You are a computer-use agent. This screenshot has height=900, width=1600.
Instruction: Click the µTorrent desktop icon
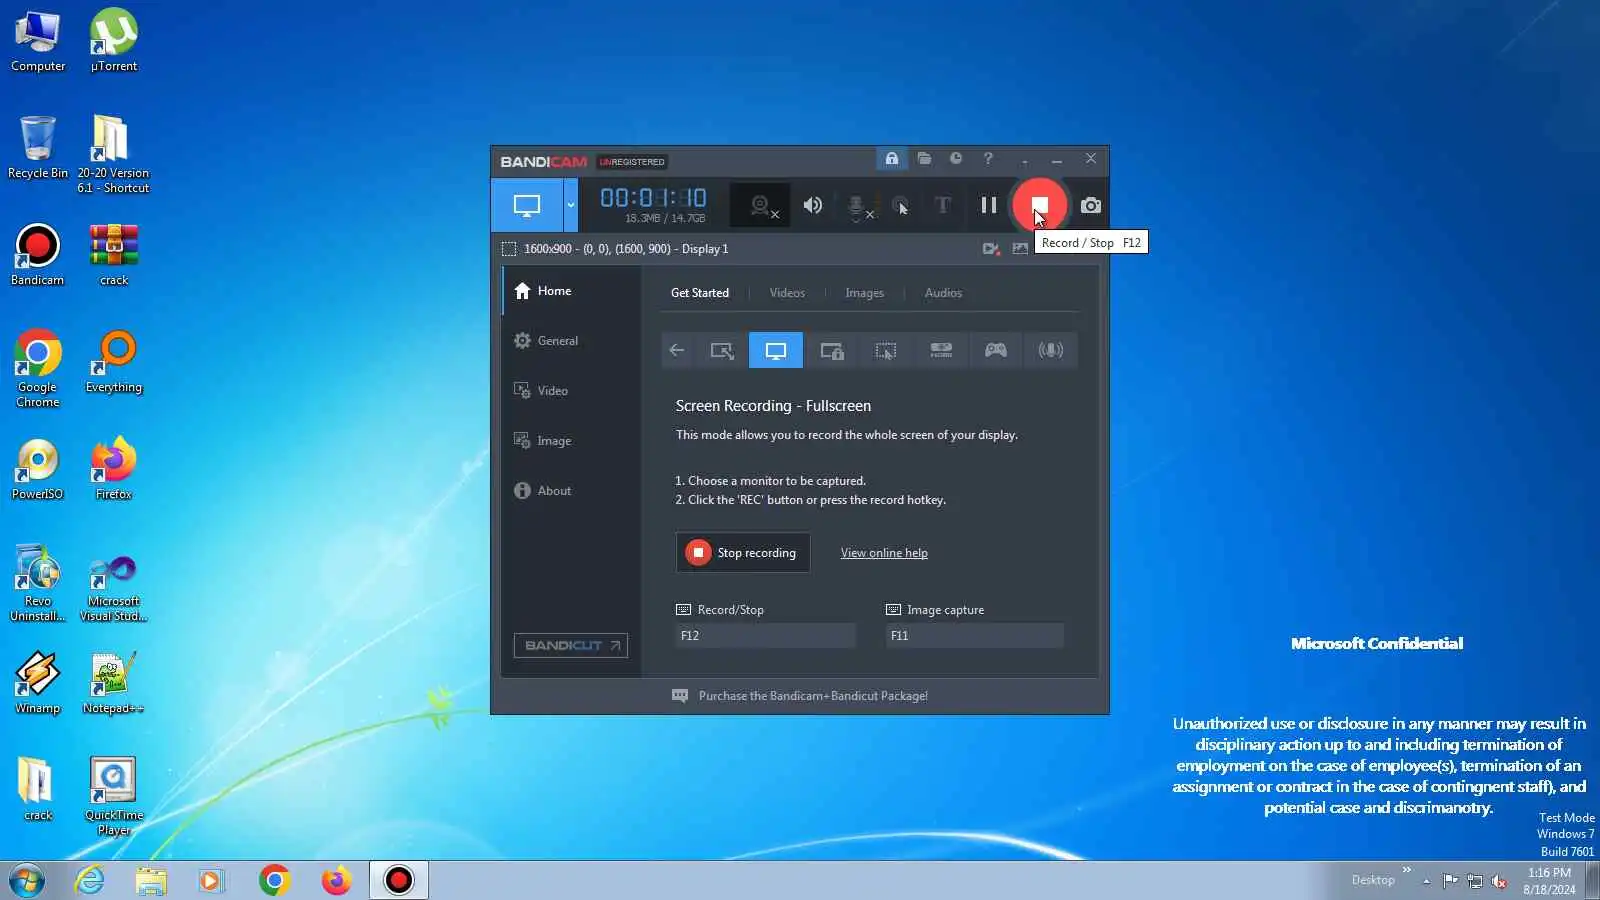(x=114, y=41)
